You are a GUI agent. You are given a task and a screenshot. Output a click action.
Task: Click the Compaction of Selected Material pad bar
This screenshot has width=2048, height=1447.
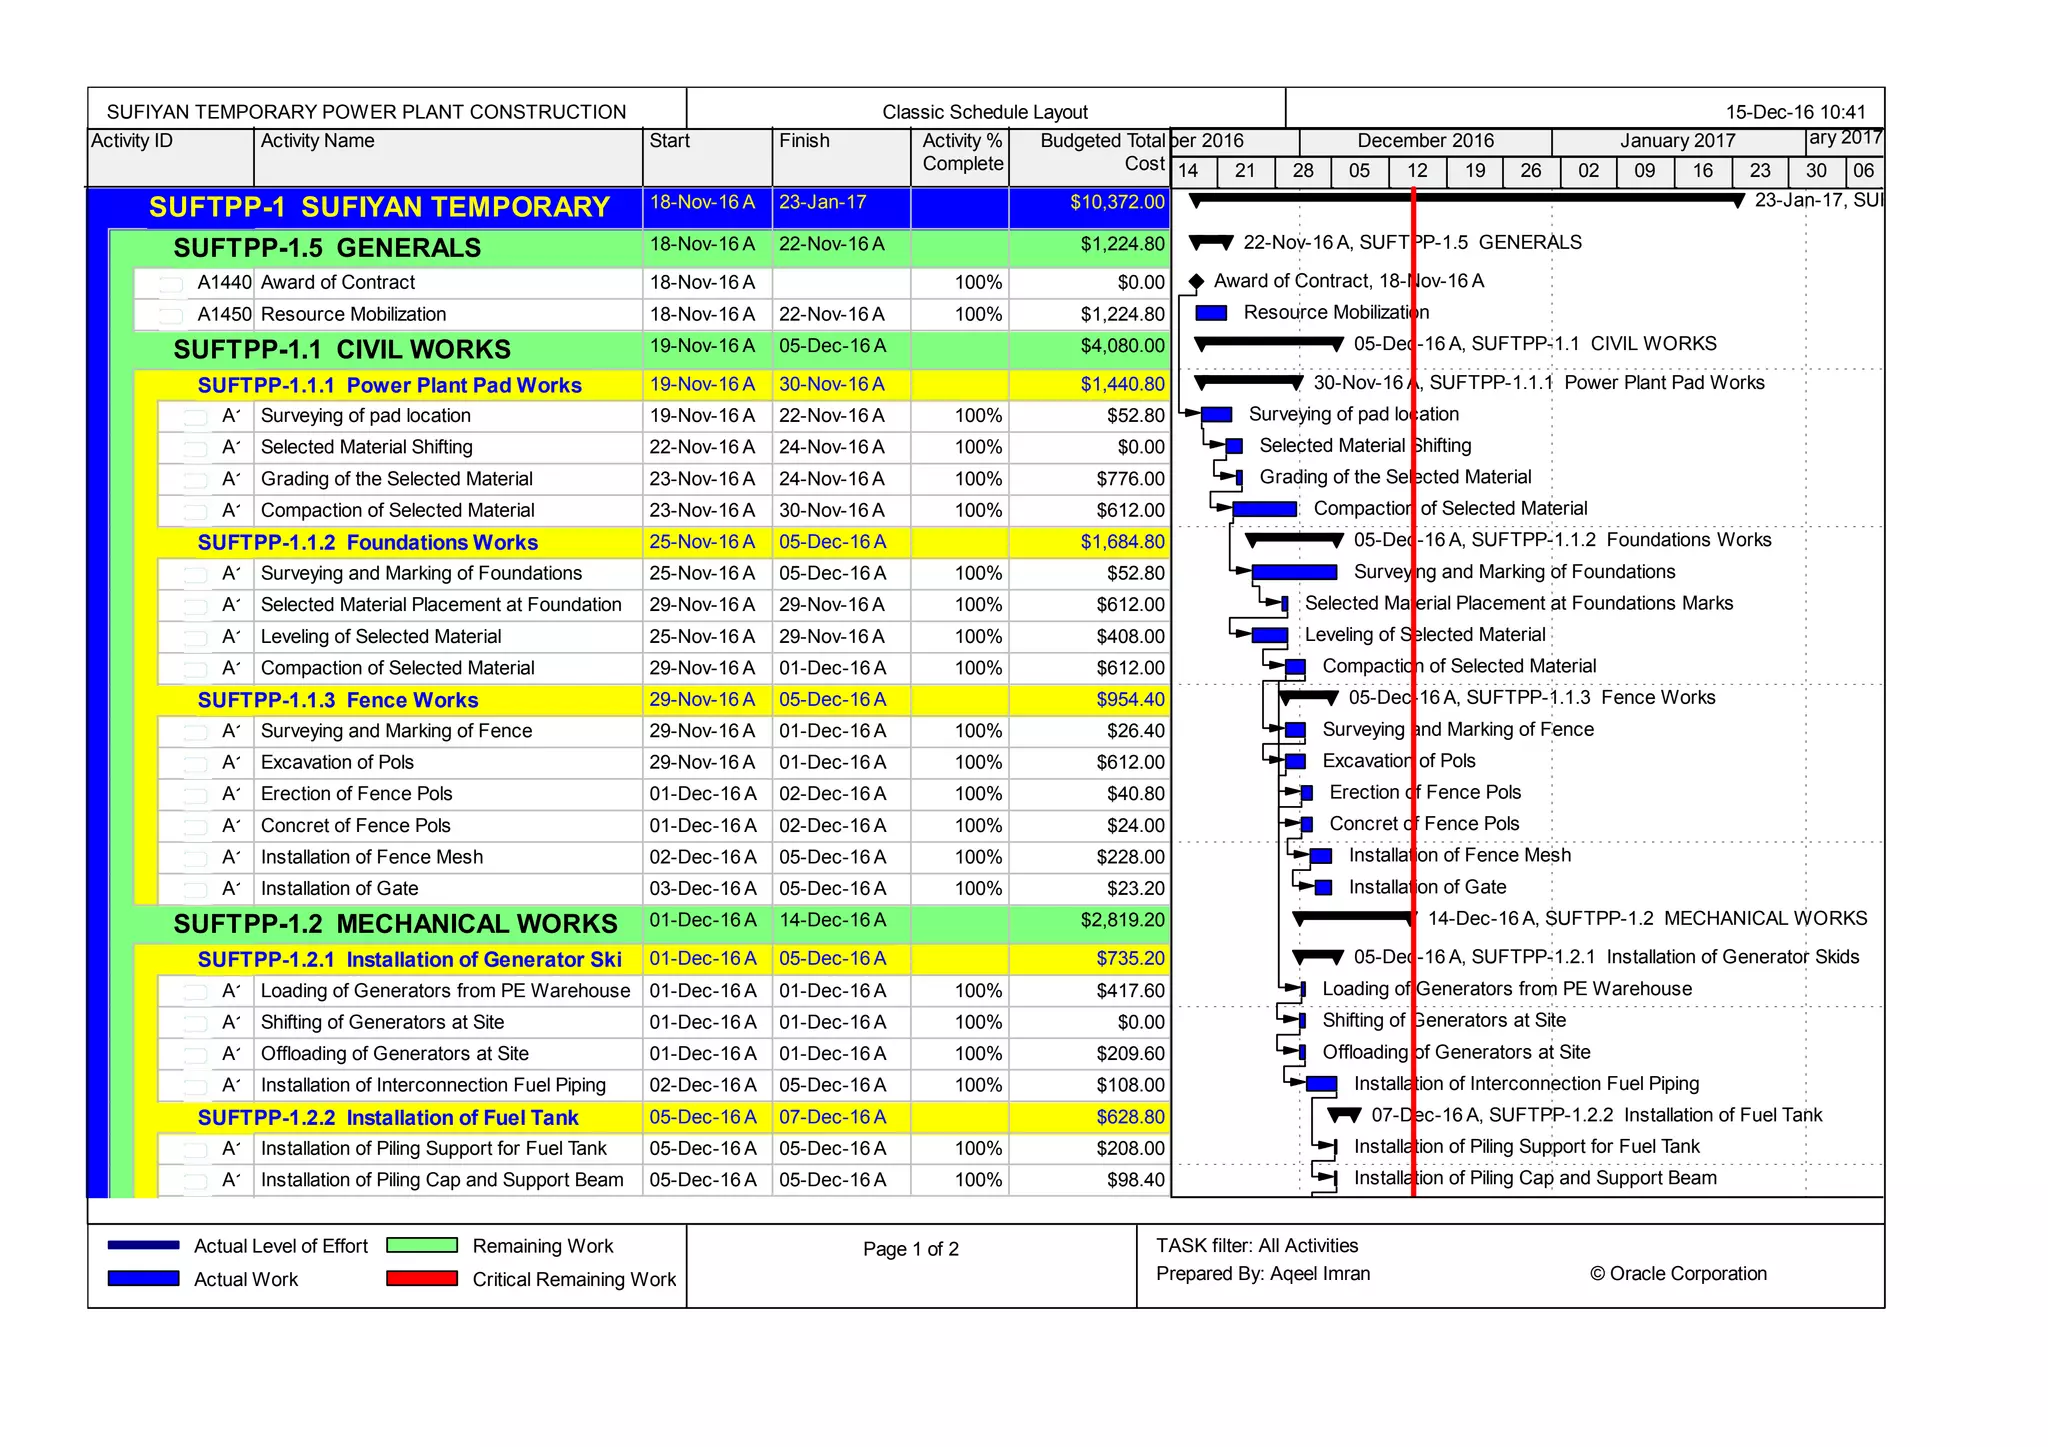tap(1264, 509)
